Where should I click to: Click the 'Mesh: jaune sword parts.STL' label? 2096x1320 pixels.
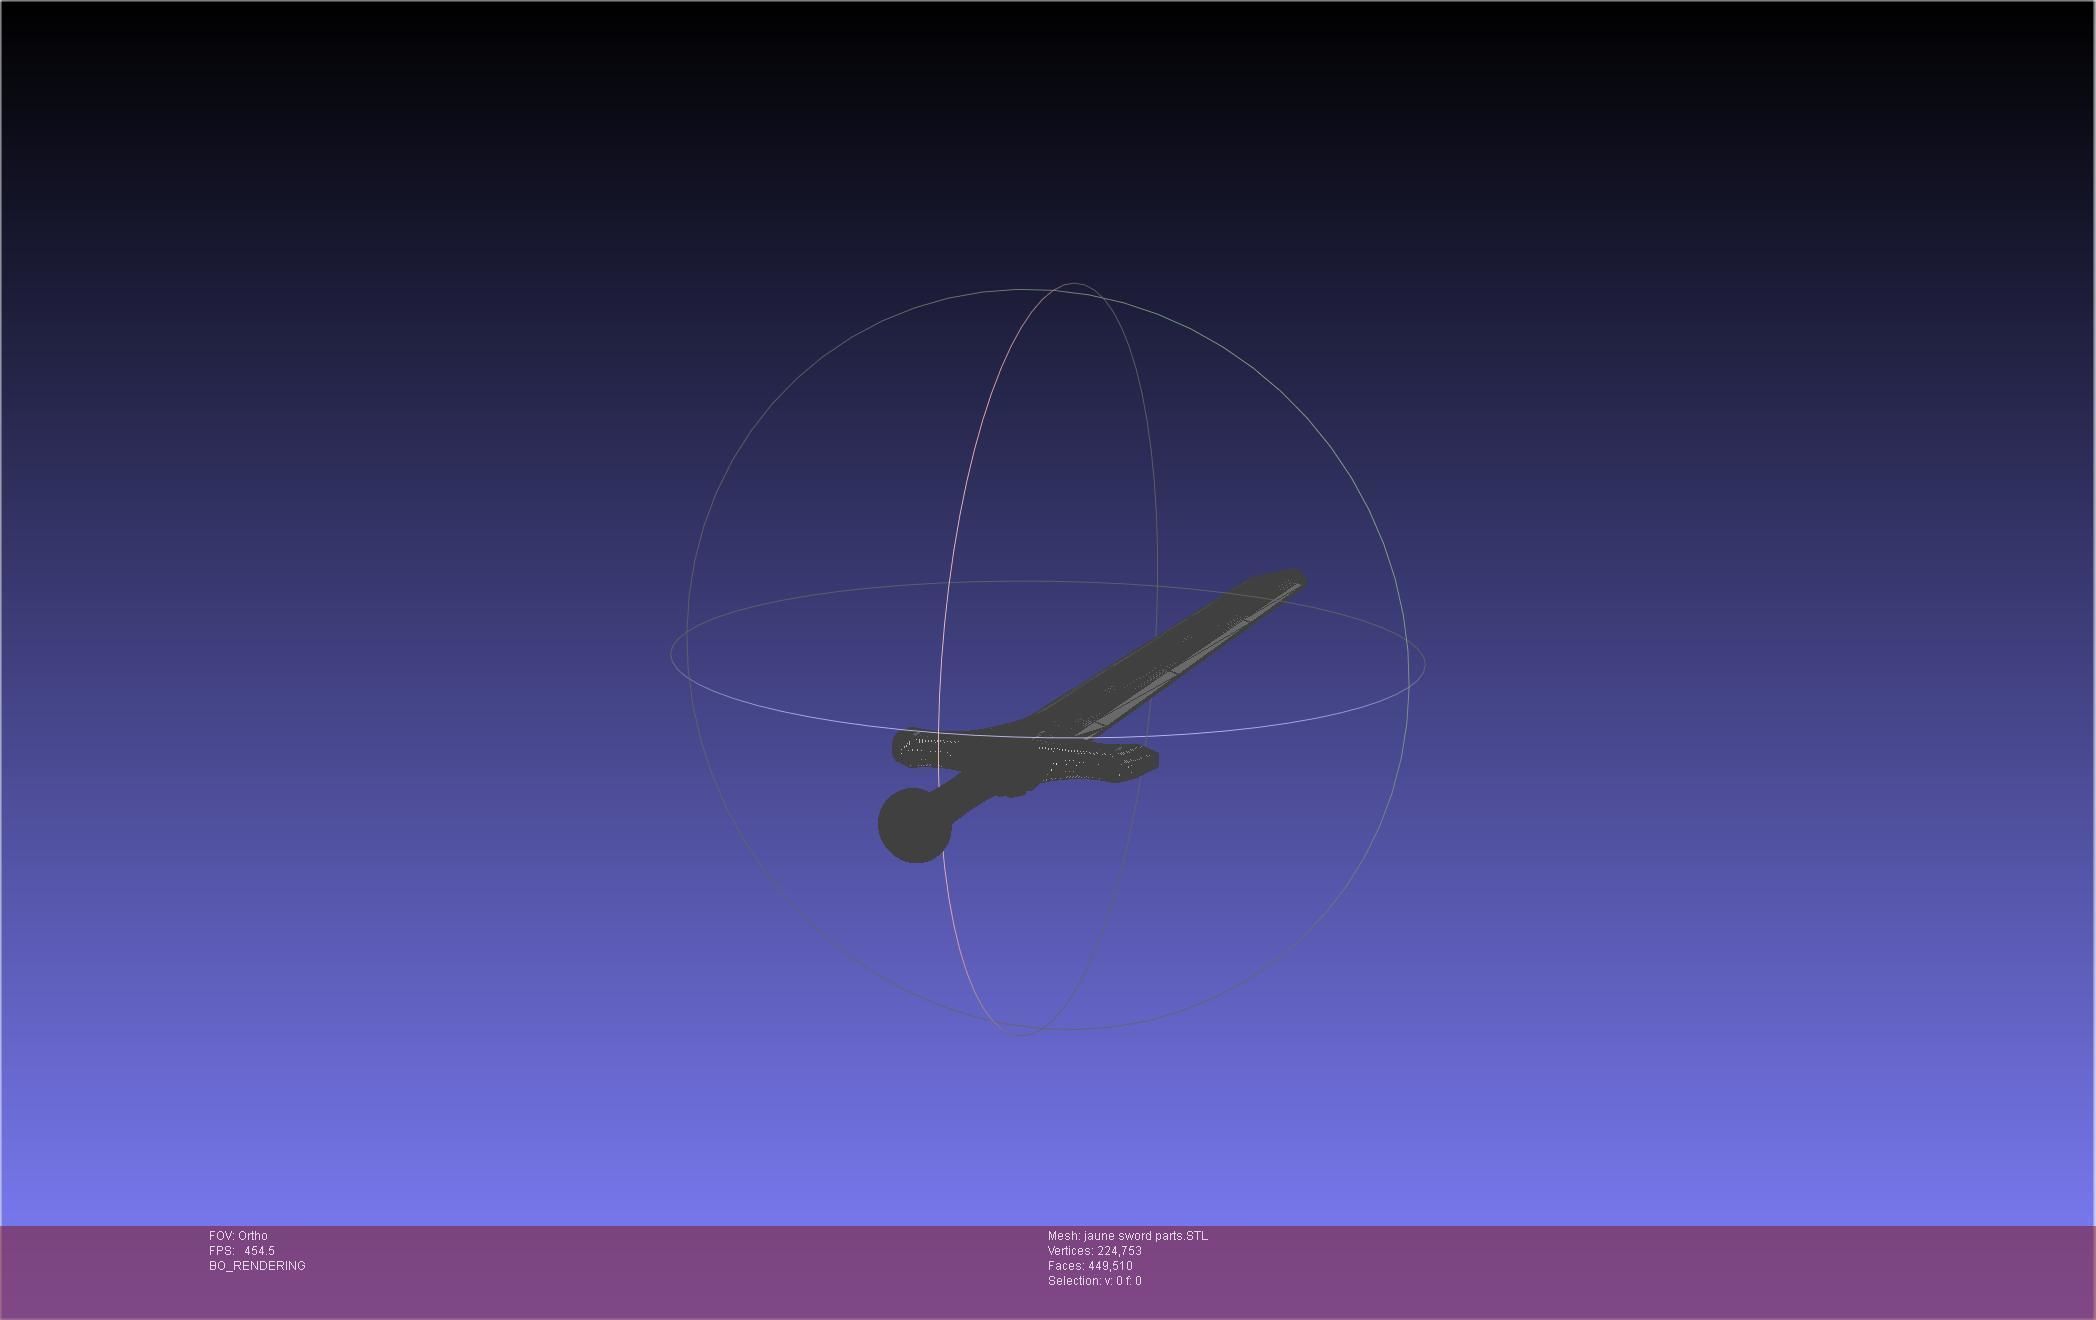tap(1127, 1236)
